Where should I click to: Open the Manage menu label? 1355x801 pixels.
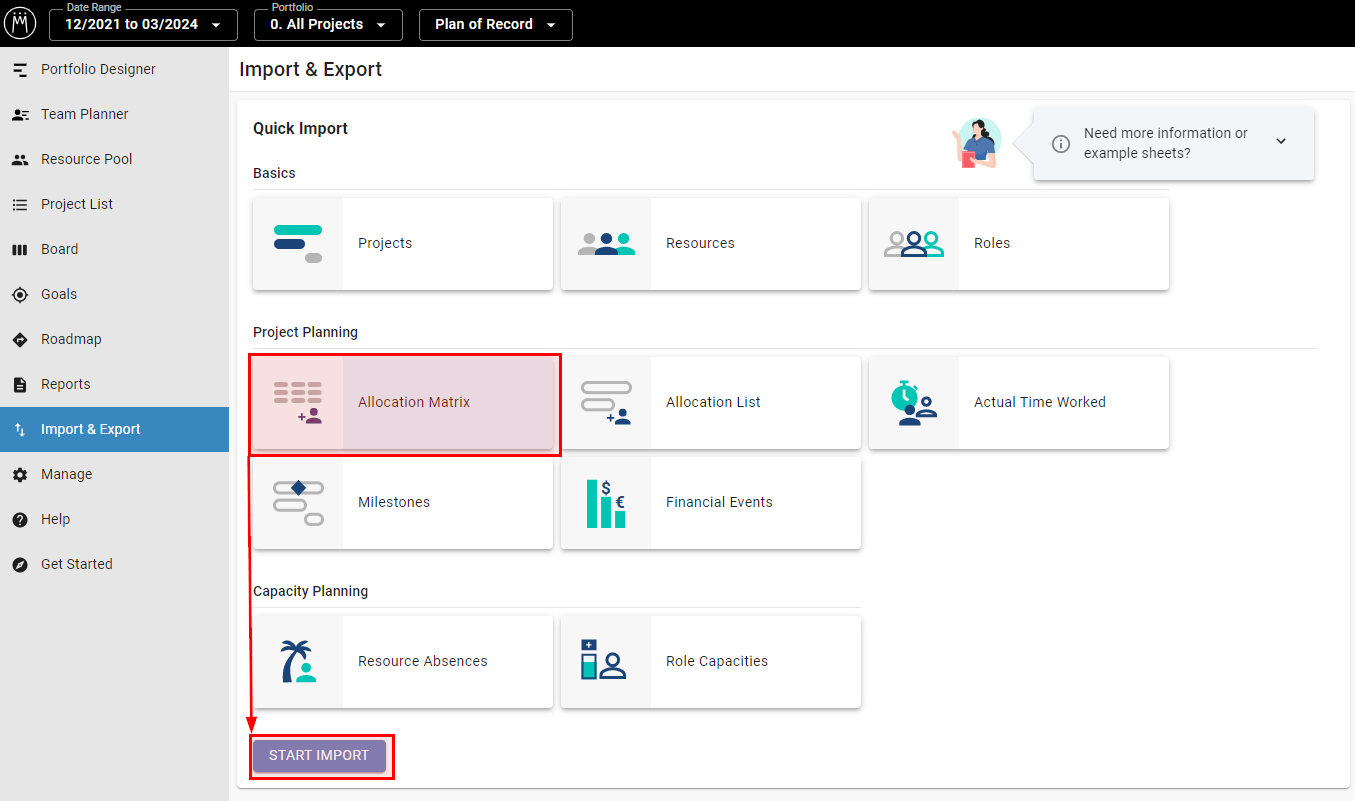(66, 474)
